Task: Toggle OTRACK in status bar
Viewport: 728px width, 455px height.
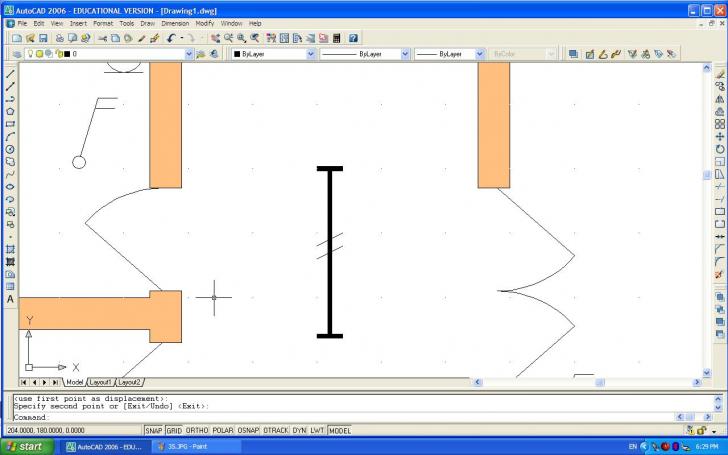Action: pyautogui.click(x=276, y=430)
